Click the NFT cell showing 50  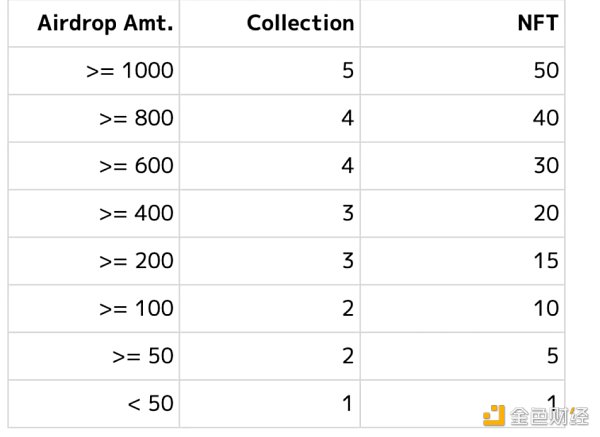point(545,71)
